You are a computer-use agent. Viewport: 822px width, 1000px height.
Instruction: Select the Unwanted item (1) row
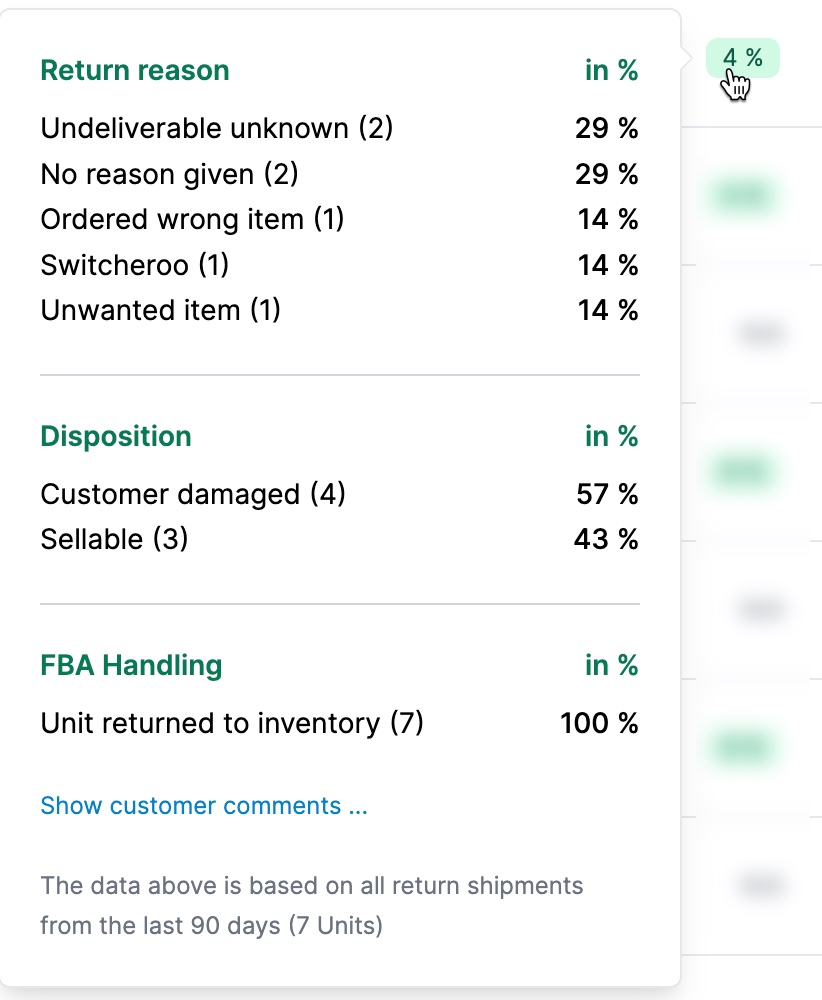pos(339,311)
